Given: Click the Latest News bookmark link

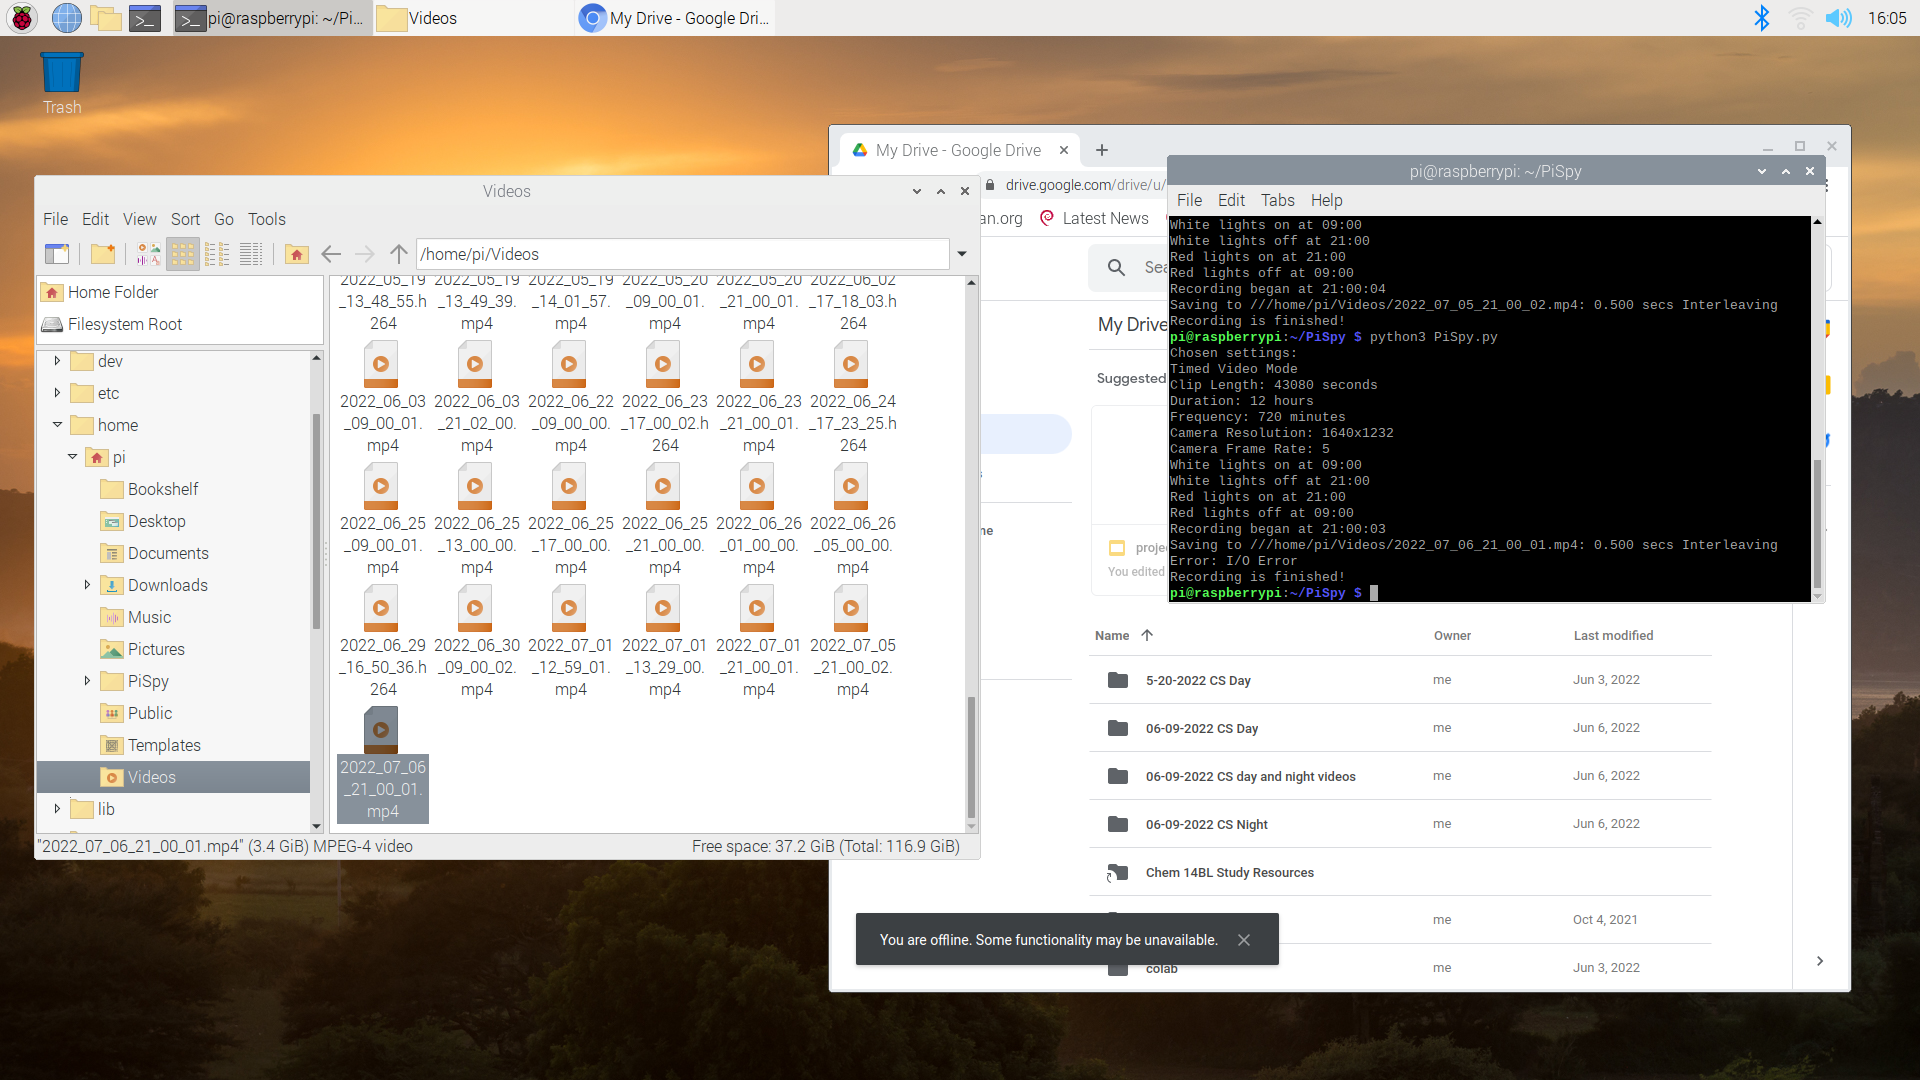Looking at the screenshot, I should click(x=1106, y=218).
